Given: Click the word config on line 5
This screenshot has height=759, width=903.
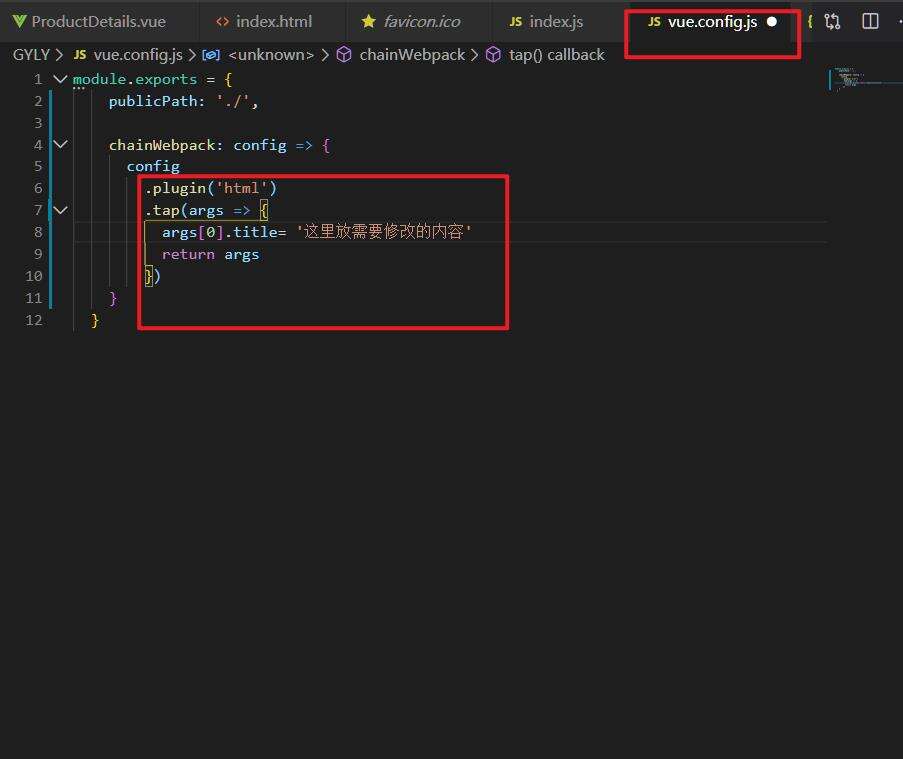Looking at the screenshot, I should coord(153,166).
